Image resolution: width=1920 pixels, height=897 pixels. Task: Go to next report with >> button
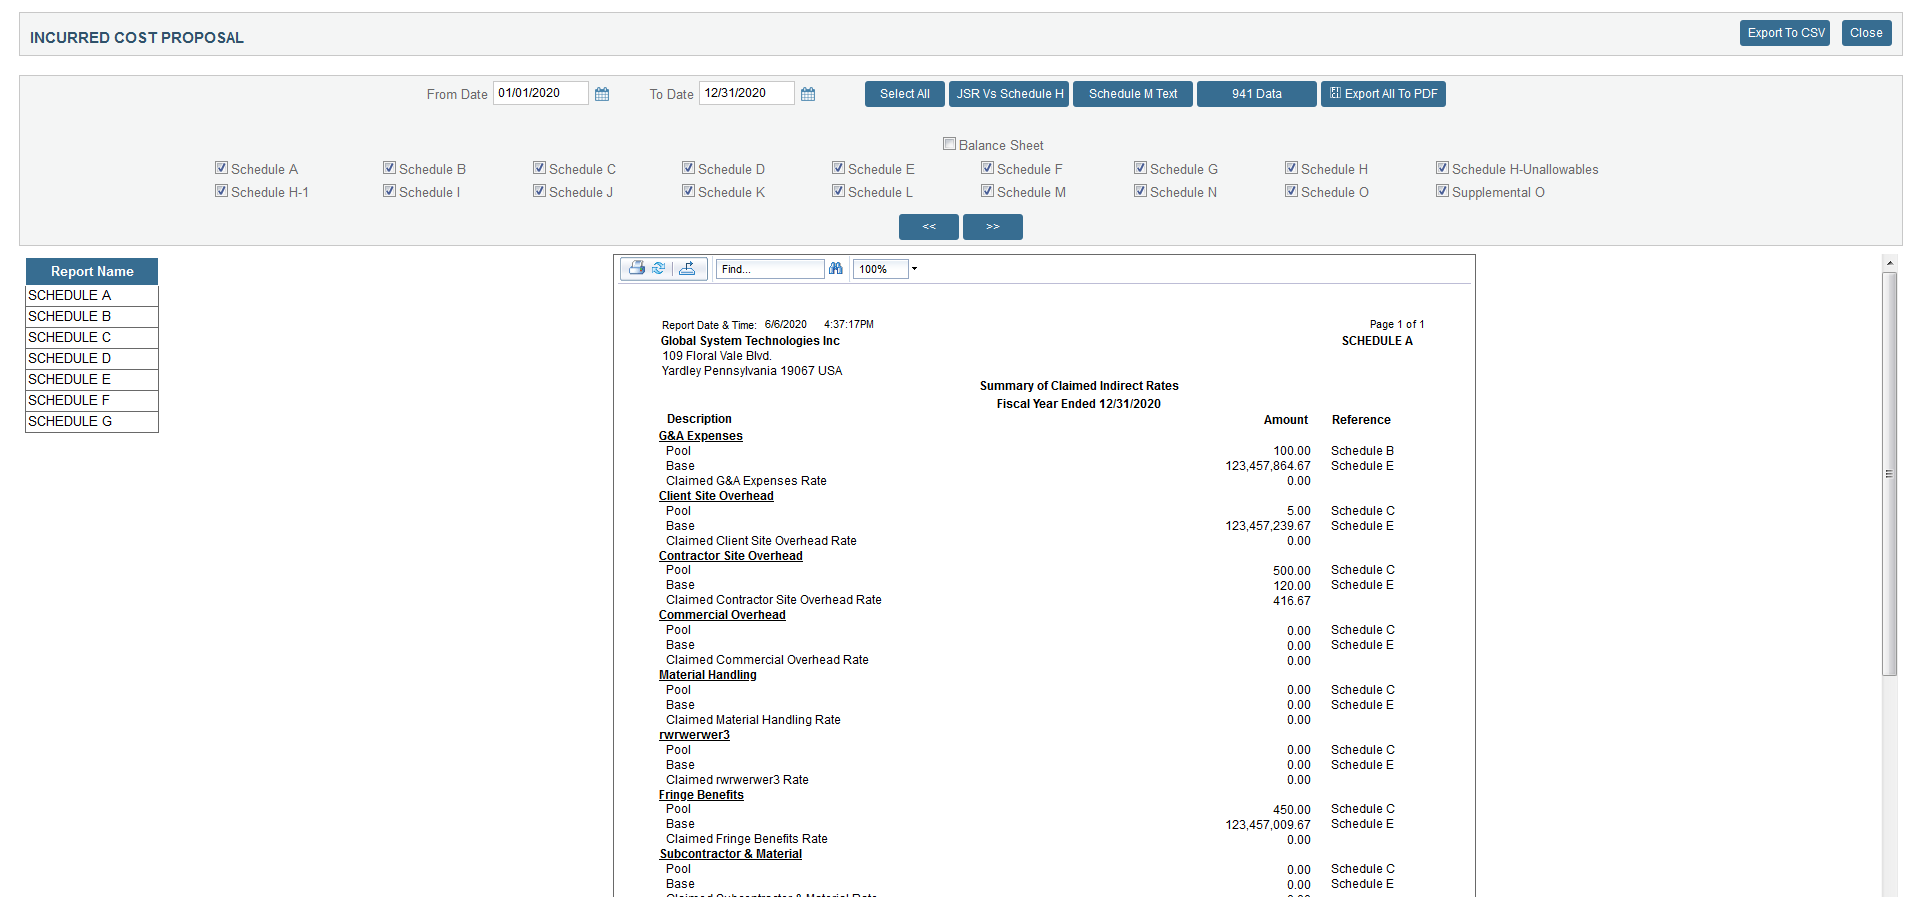pyautogui.click(x=992, y=227)
